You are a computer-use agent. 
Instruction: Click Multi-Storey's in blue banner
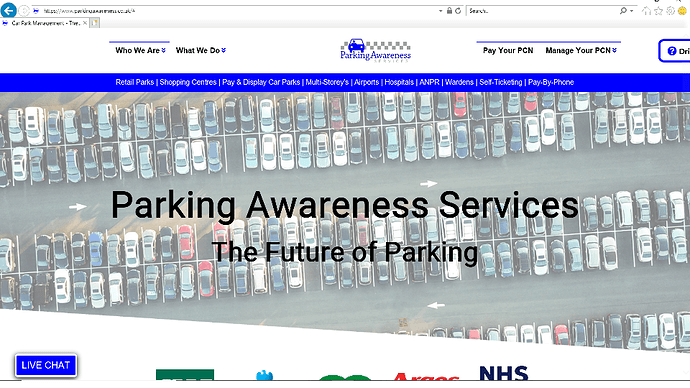click(x=327, y=82)
